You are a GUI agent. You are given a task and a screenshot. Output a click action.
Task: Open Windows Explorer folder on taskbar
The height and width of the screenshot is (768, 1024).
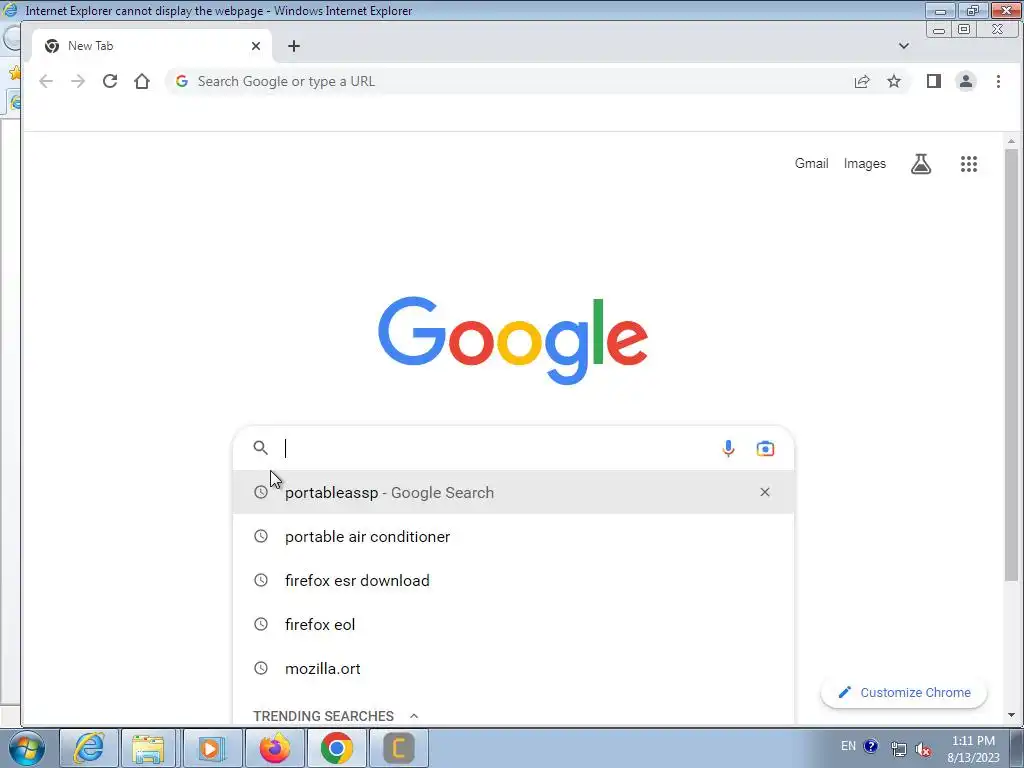[148, 748]
